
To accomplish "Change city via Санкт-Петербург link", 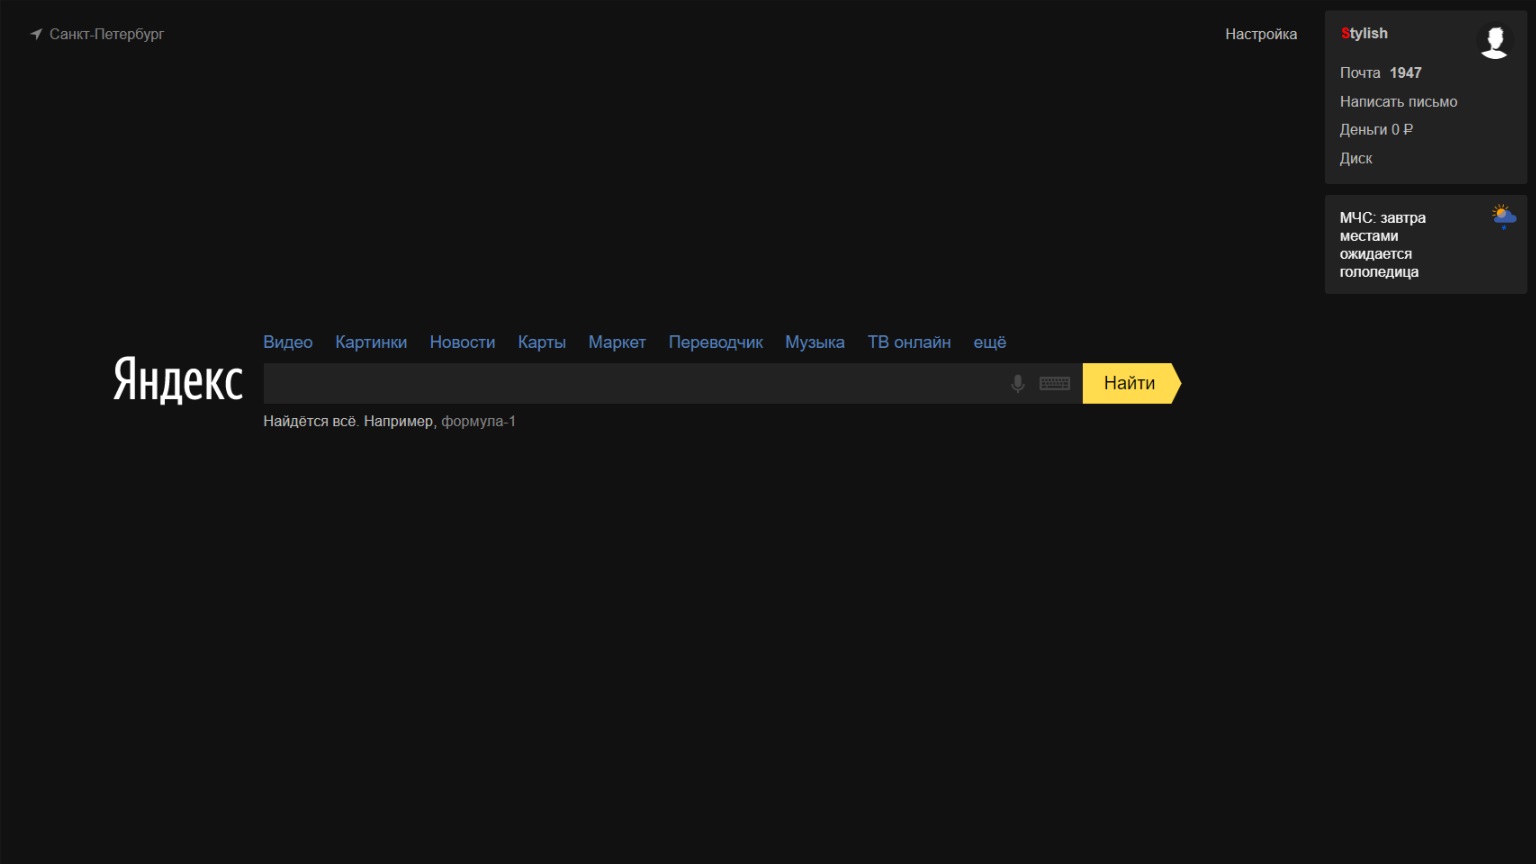I will click(x=107, y=34).
